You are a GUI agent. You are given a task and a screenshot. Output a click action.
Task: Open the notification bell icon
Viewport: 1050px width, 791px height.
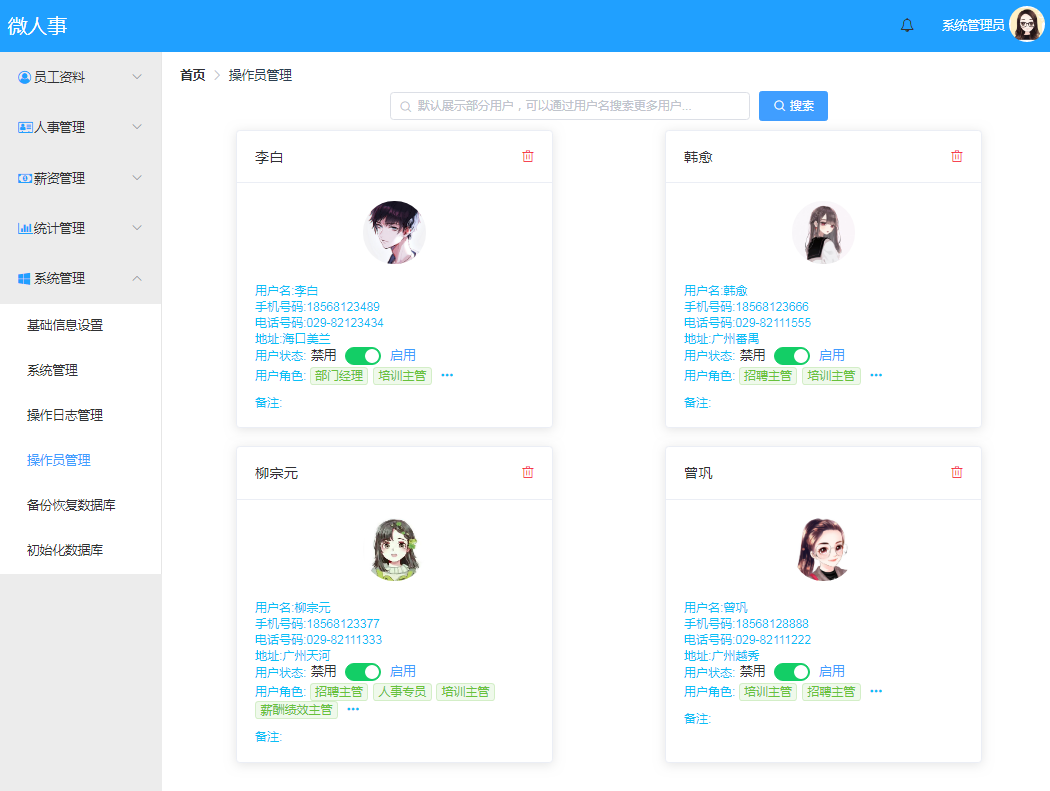(907, 24)
